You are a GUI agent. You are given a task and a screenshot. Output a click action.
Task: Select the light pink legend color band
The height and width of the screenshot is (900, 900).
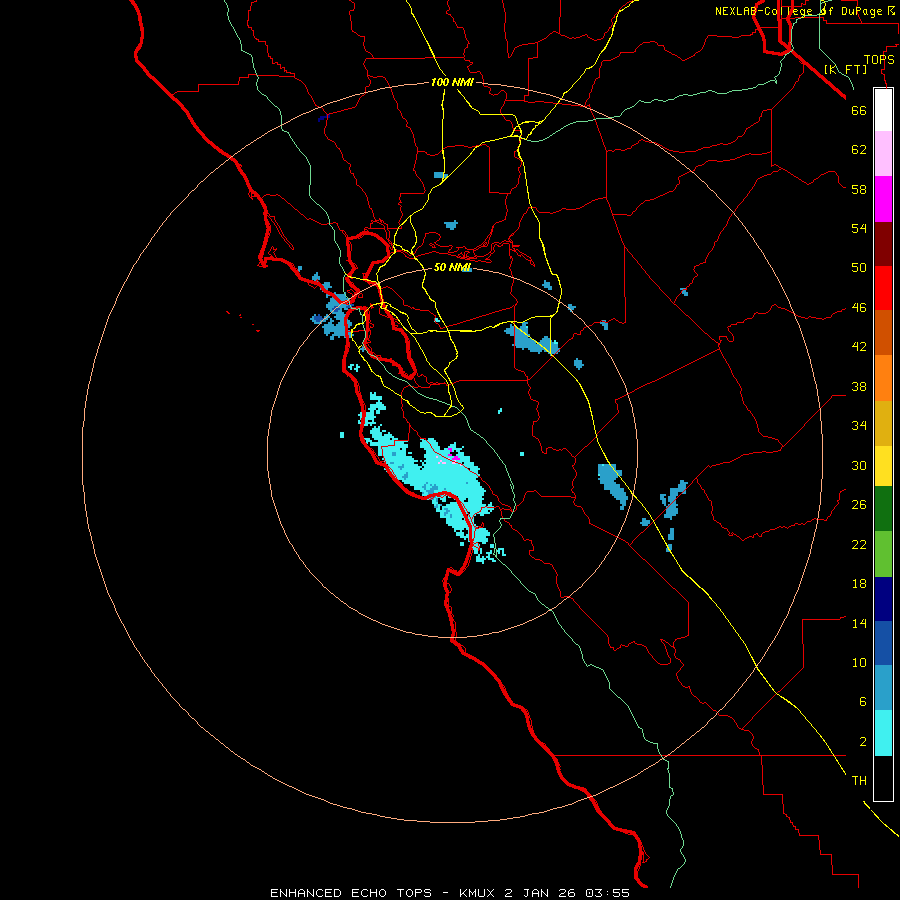click(x=883, y=153)
